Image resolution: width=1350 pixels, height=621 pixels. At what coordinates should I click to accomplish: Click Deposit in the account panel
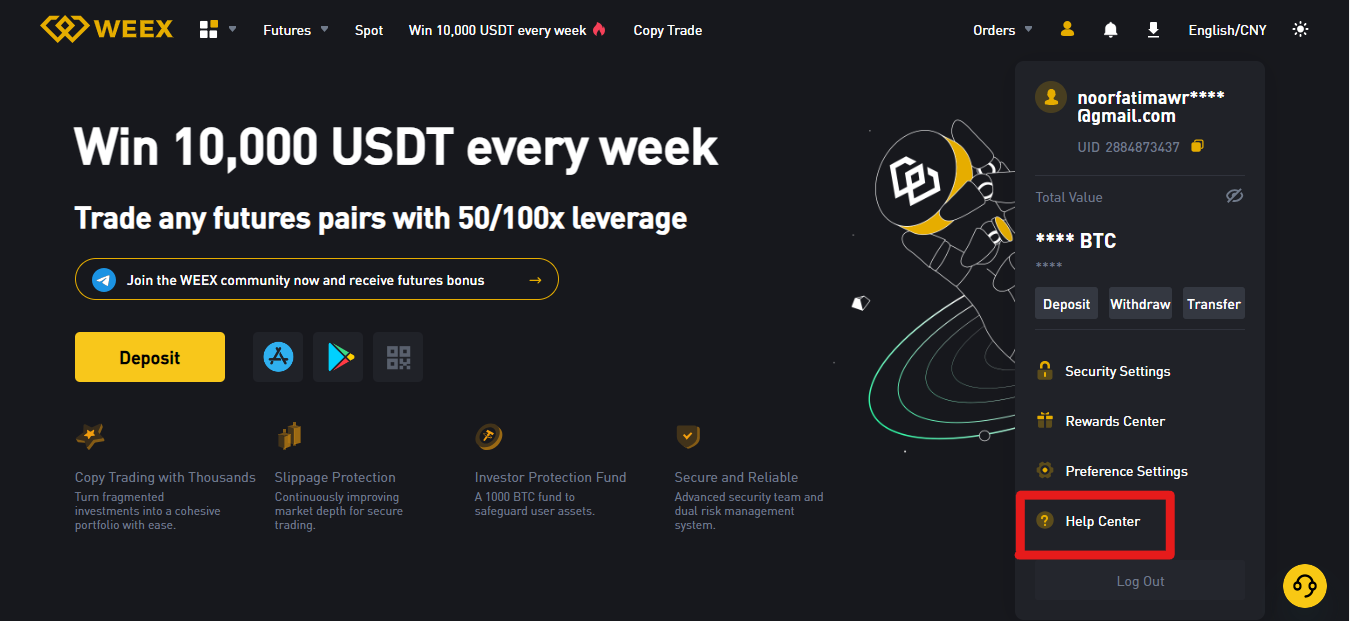coord(1066,304)
